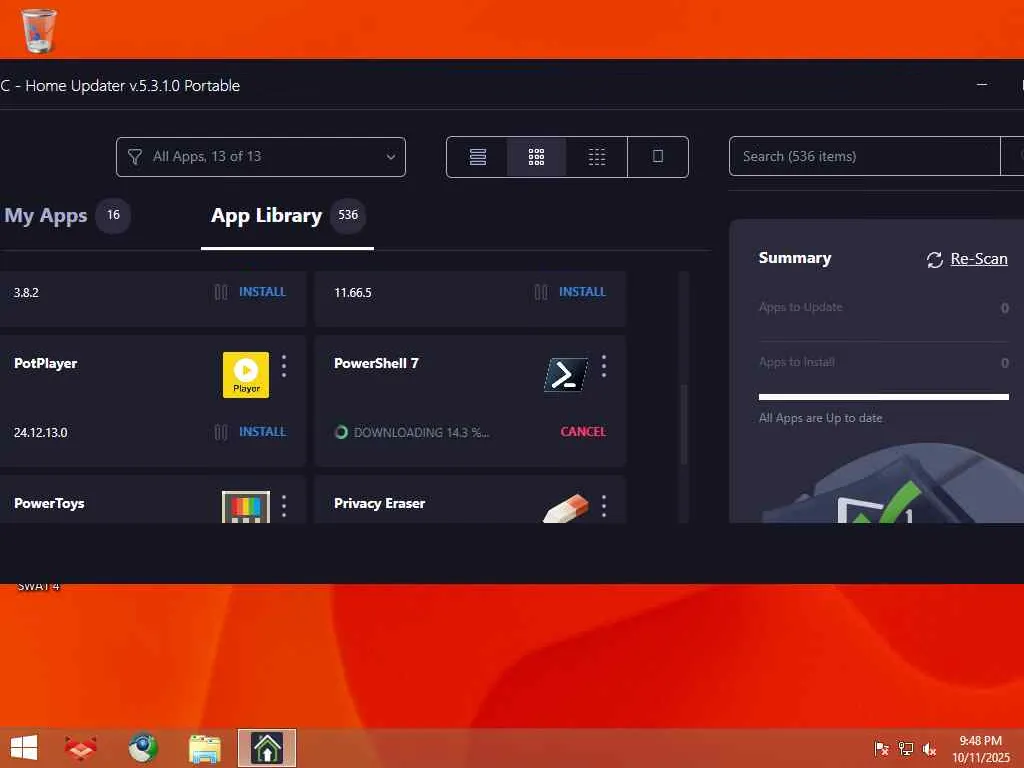1024x768 pixels.
Task: Click the App Library 536 count badge
Action: 347,215
